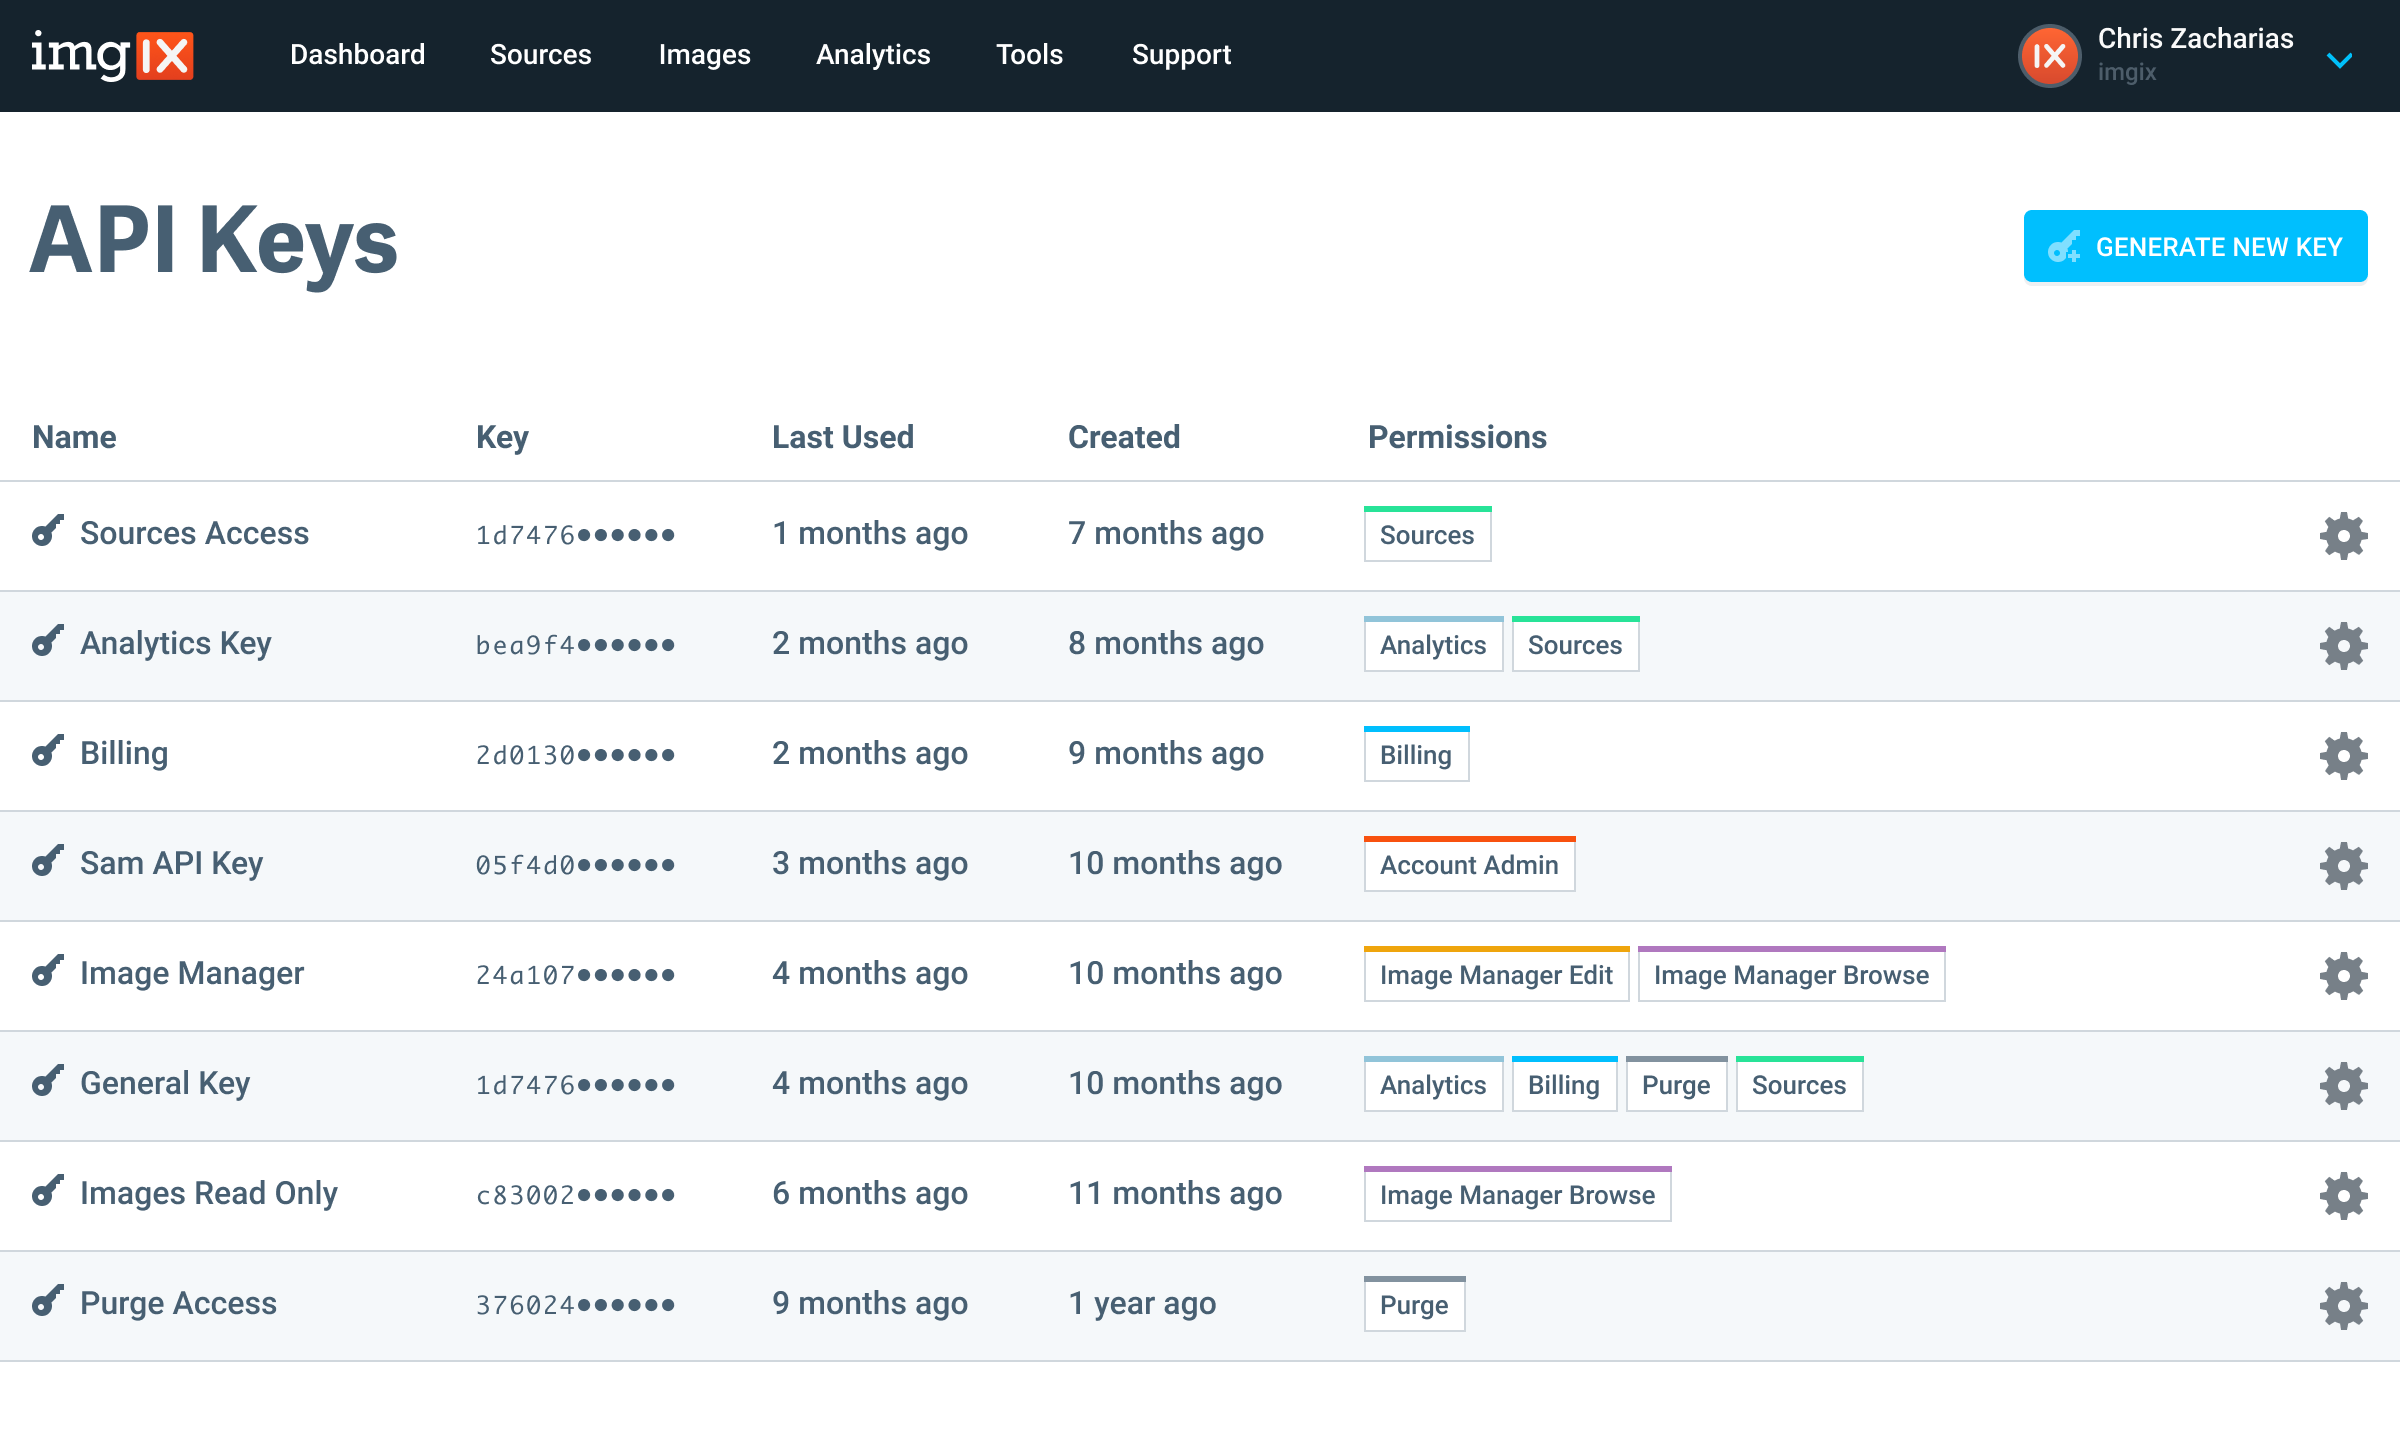
Task: Navigate to the Support section
Action: coord(1181,55)
